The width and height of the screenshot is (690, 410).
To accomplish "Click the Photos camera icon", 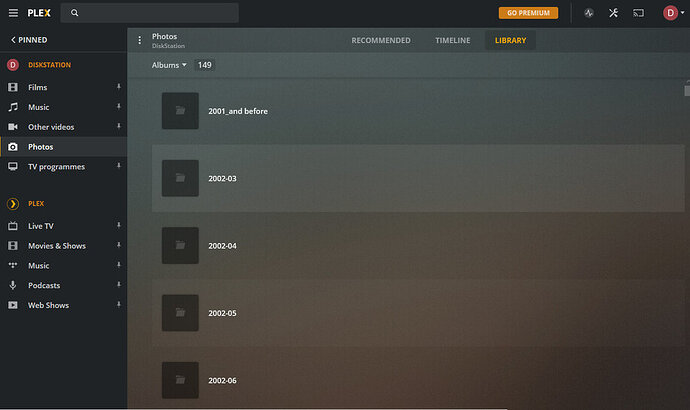I will (13, 146).
